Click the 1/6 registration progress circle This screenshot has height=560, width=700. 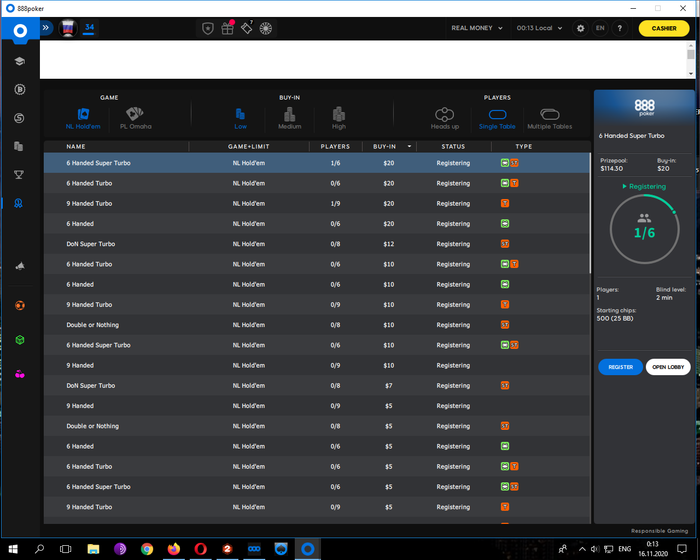pos(644,230)
